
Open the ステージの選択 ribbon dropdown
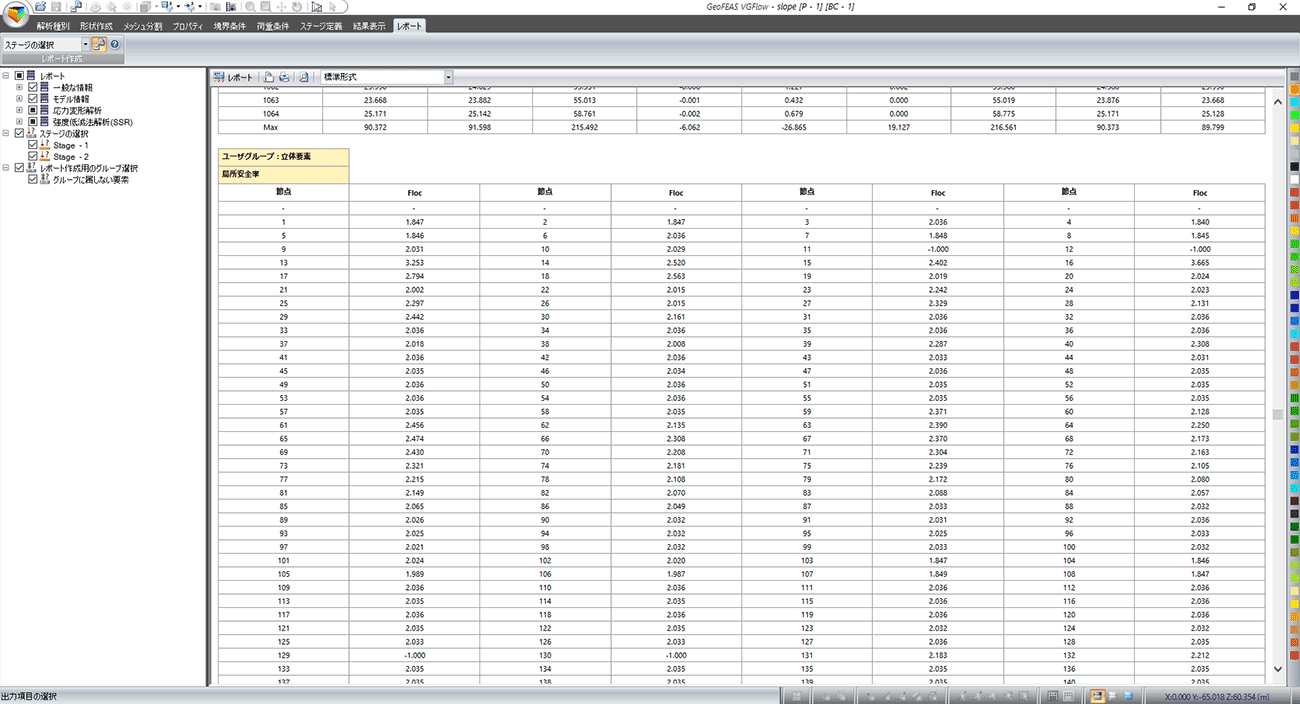point(85,45)
